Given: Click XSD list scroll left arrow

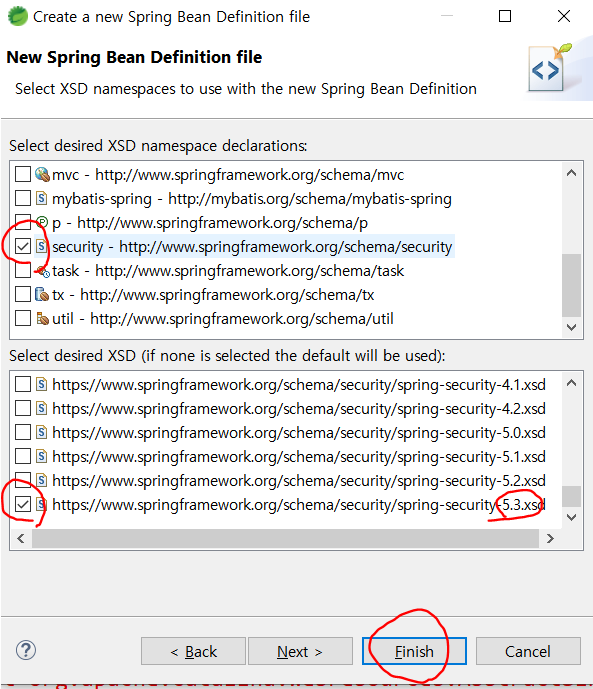Looking at the screenshot, I should tap(21, 538).
